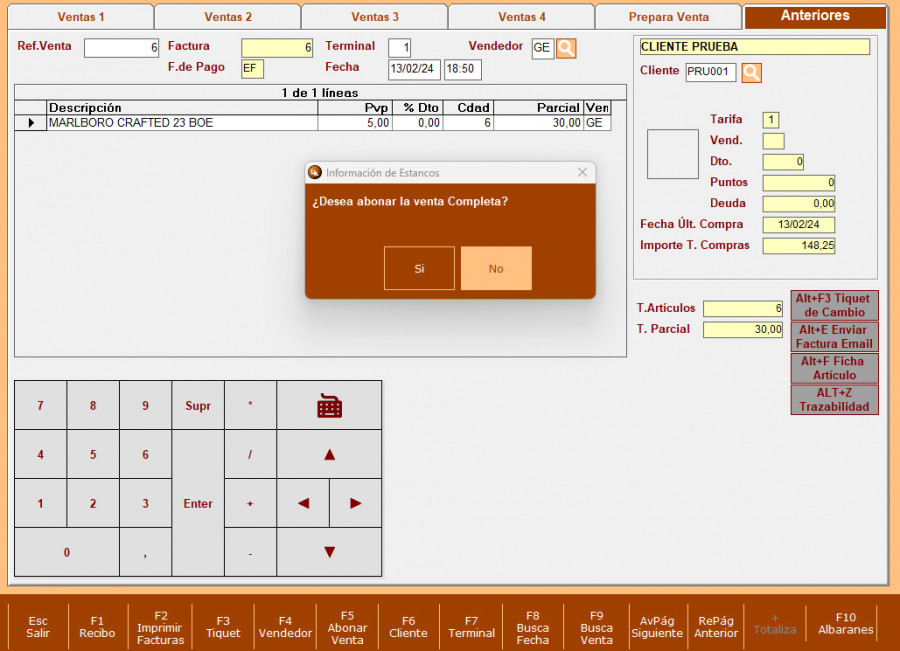Select the MARLBORO CRAFTED 23 BOE row
Viewport: 900px width, 651px height.
tap(180, 123)
